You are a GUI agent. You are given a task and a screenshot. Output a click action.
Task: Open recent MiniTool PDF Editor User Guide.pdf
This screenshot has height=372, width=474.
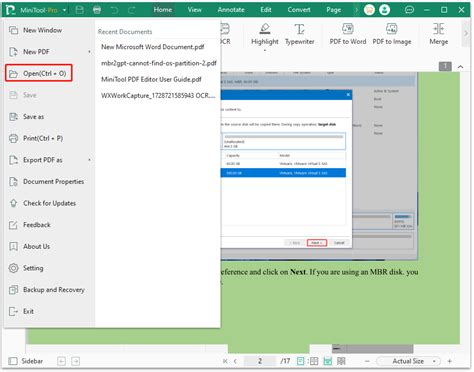pyautogui.click(x=151, y=79)
